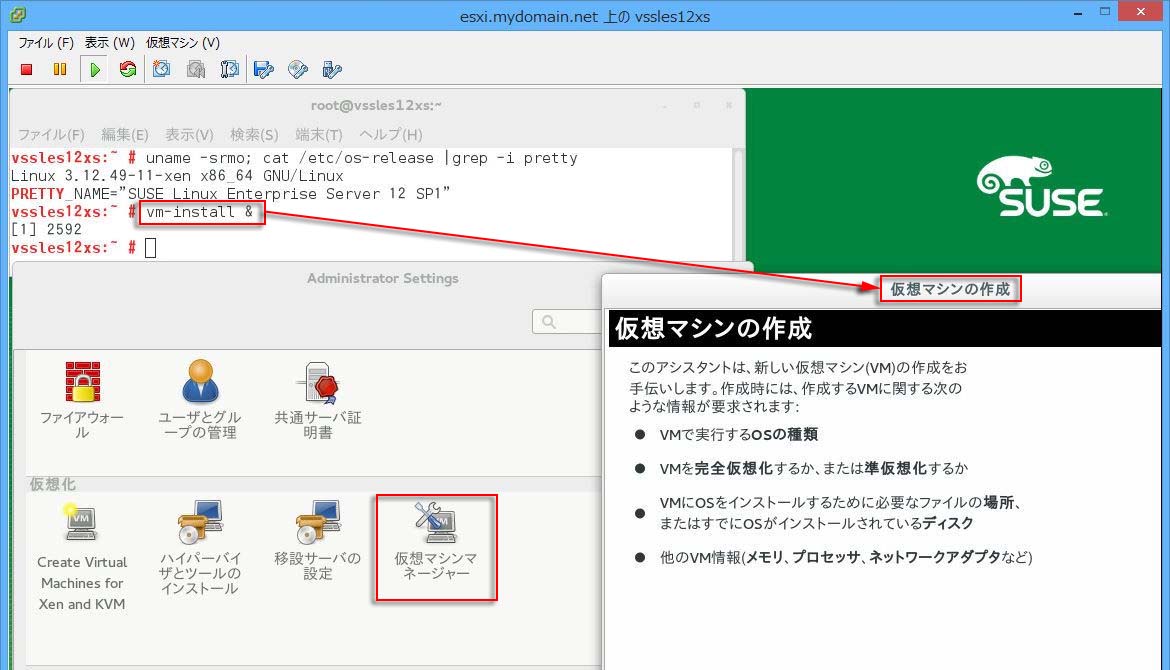Suspend the VM using the pause icon
The height and width of the screenshot is (670, 1170).
click(x=60, y=69)
